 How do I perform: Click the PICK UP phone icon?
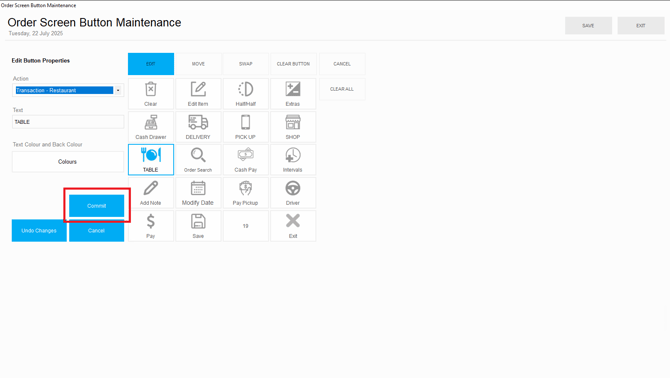click(x=246, y=127)
